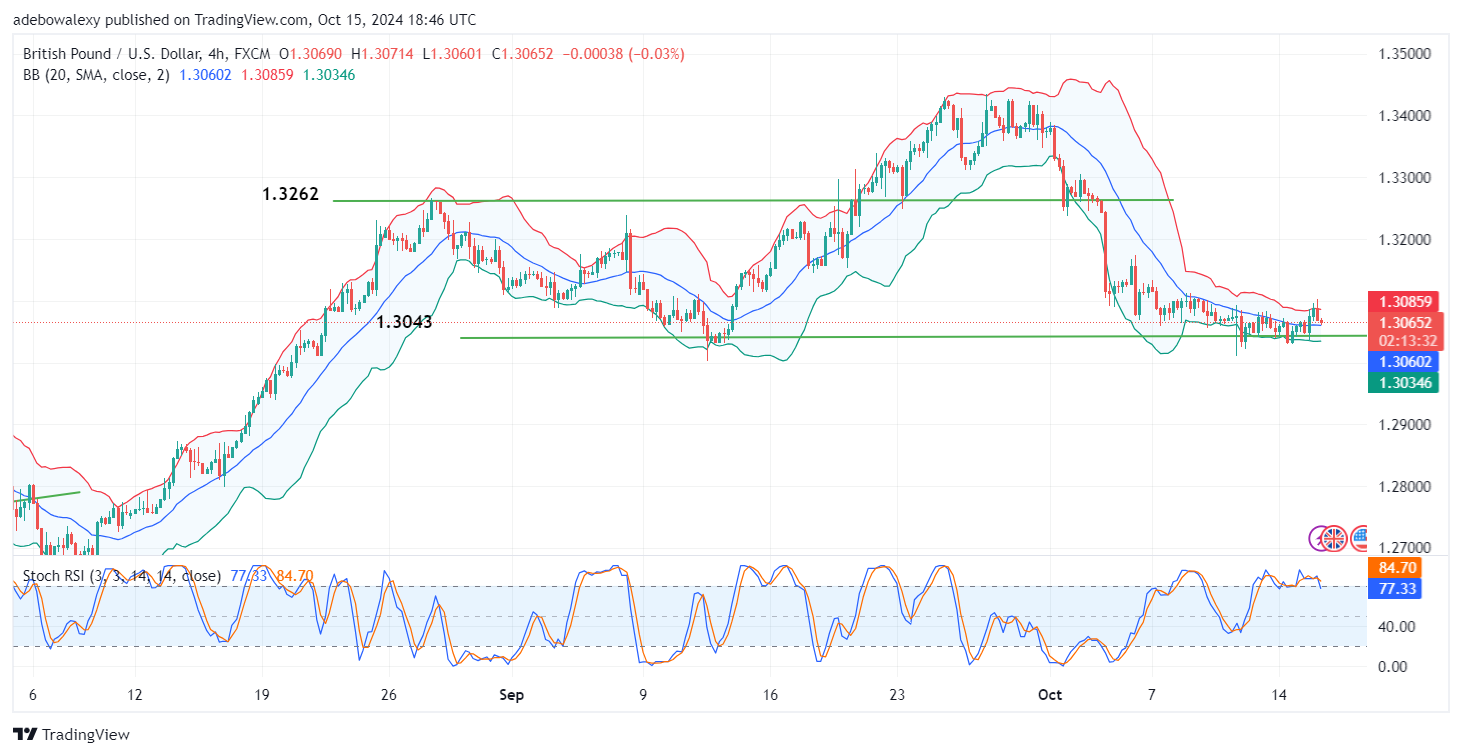Click the purple event marker icon

coord(1317,538)
